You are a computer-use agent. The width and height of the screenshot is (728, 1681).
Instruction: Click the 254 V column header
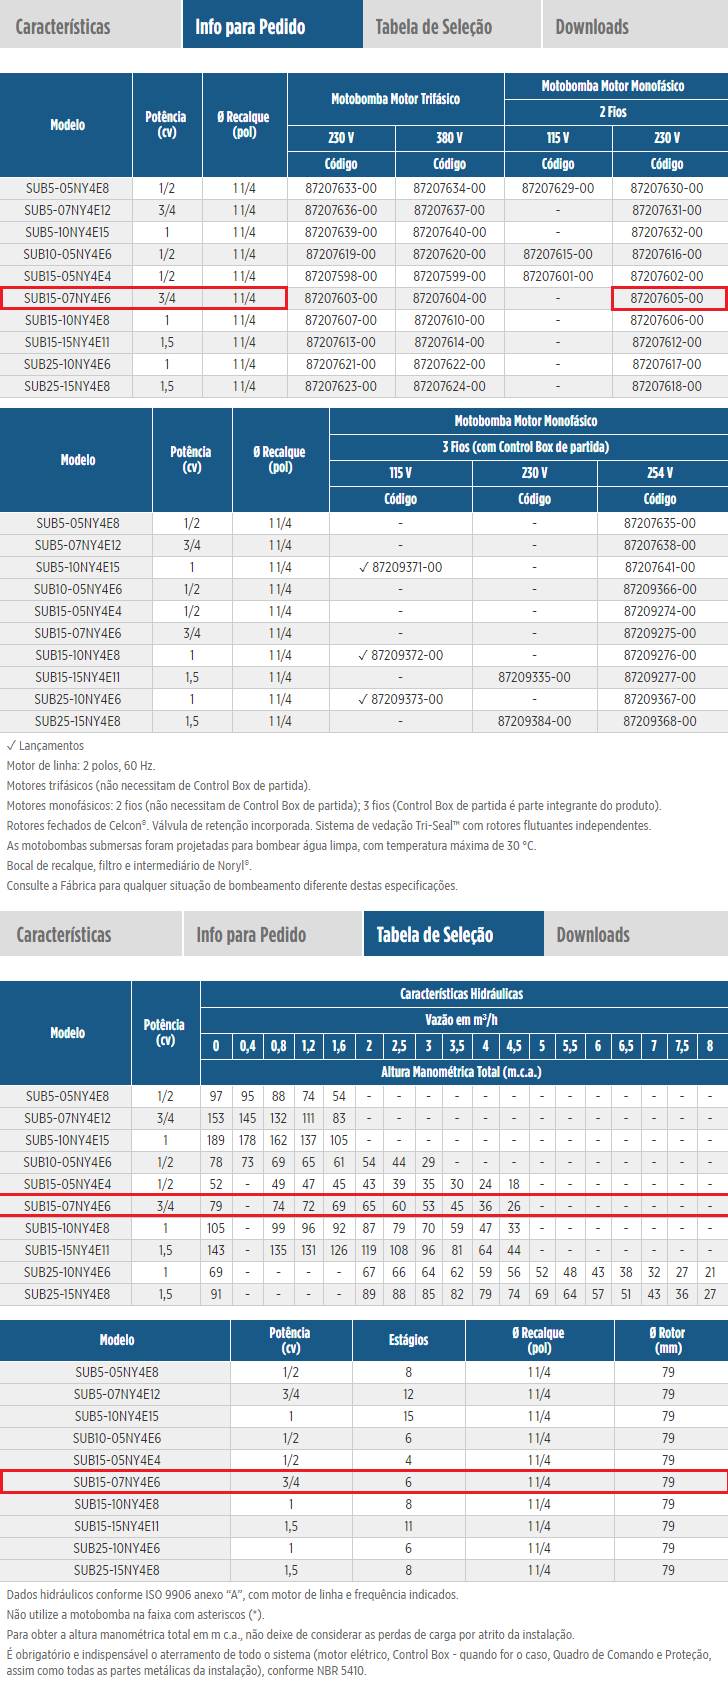point(659,472)
